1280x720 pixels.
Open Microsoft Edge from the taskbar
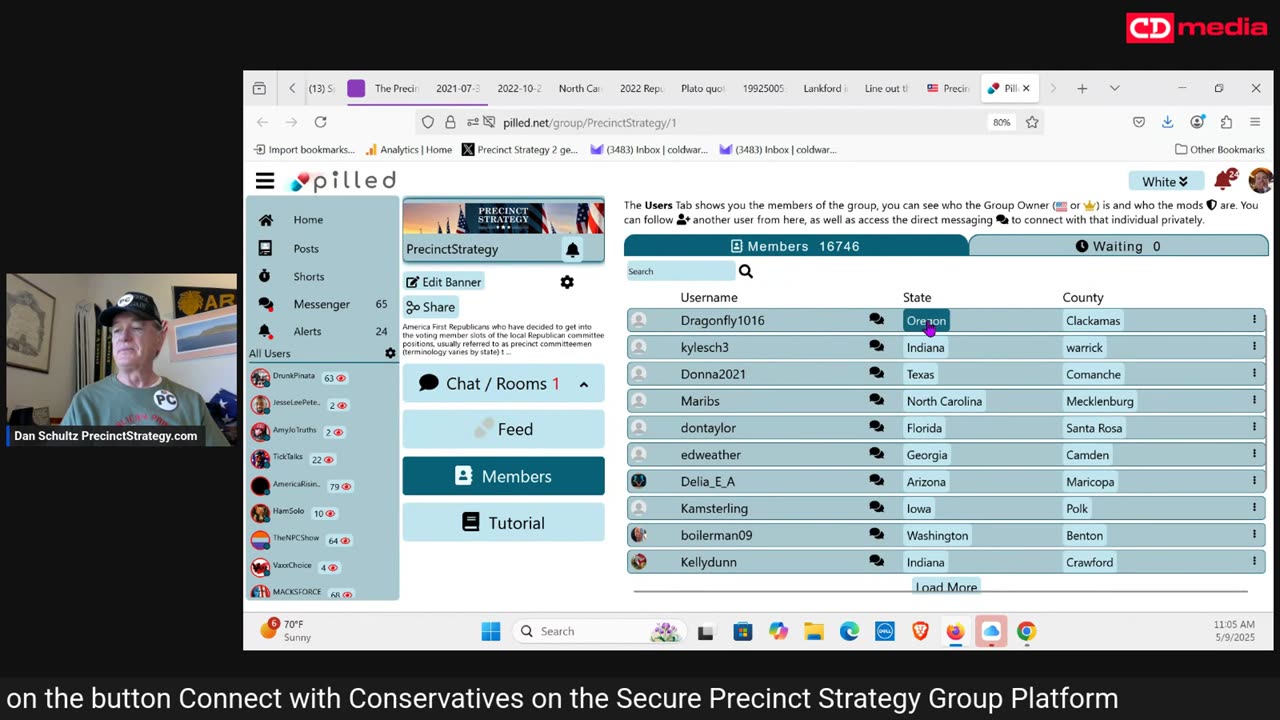(x=849, y=631)
